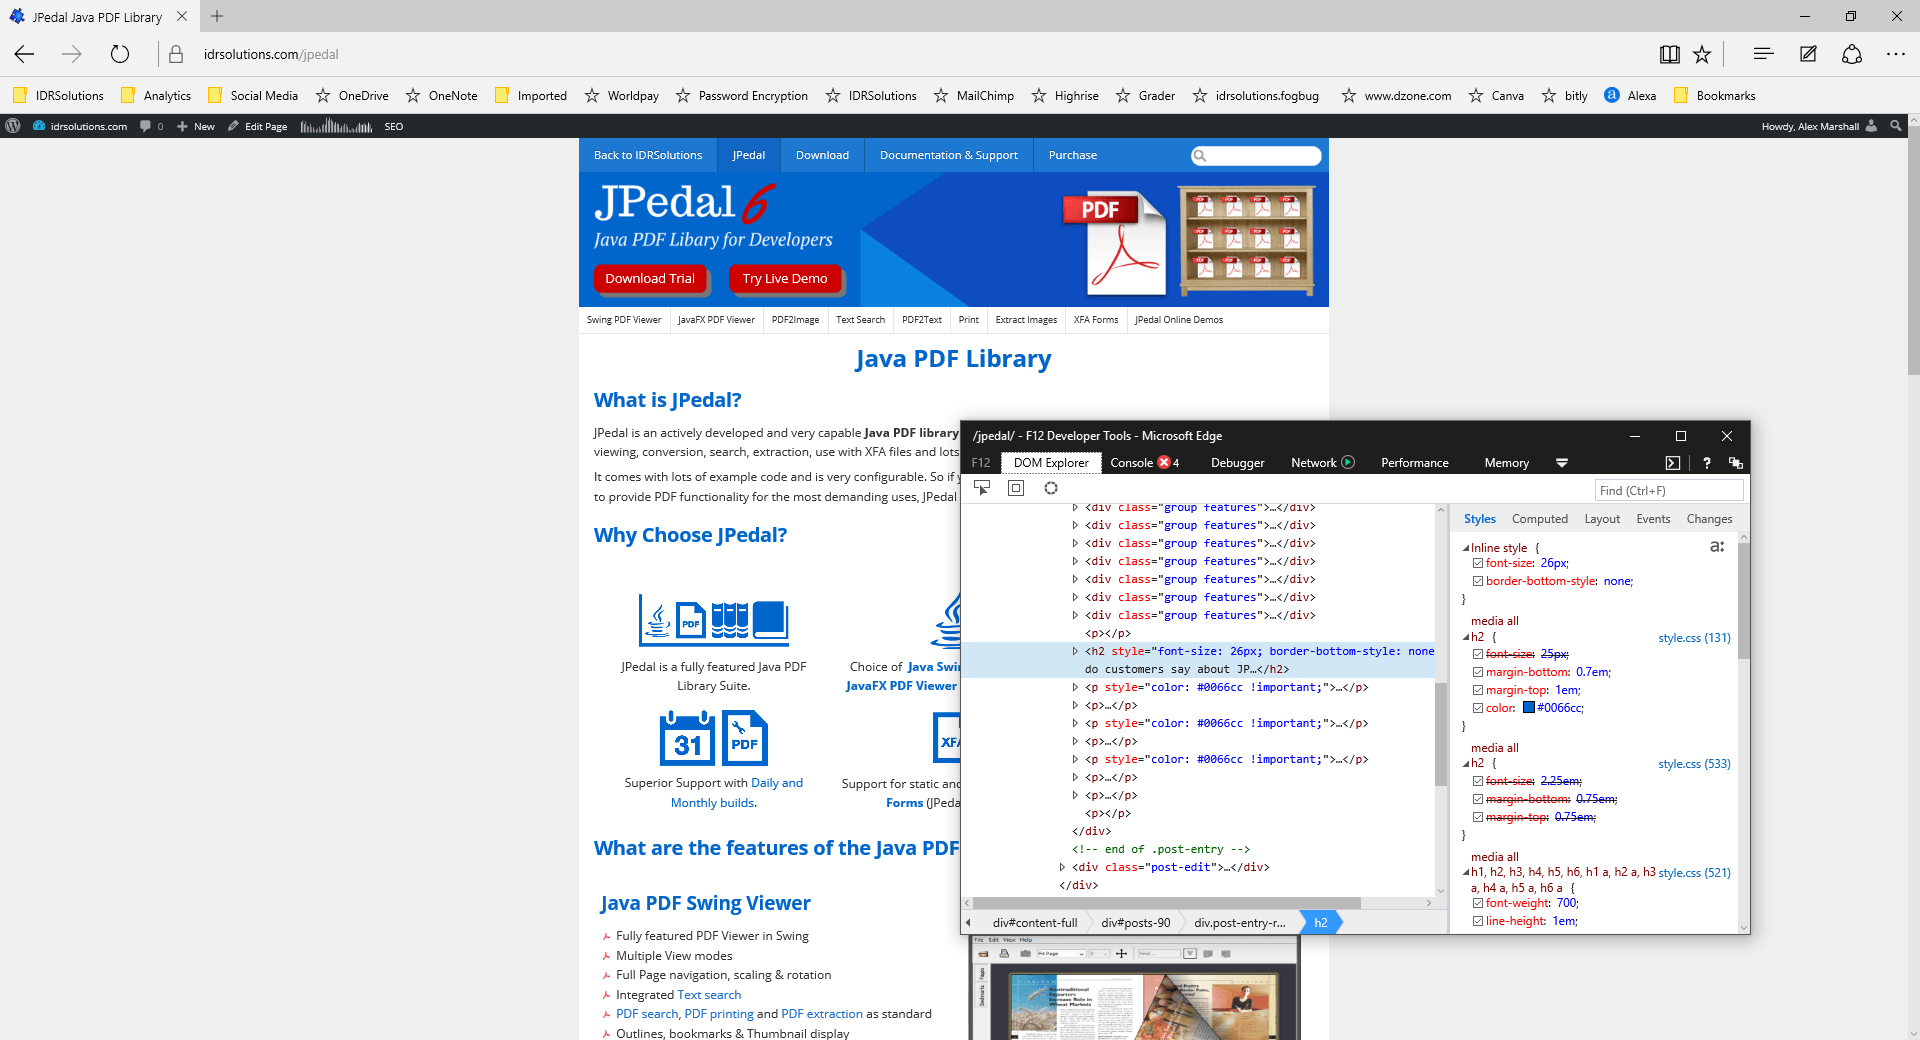Expand the div class post-edit node
Viewport: 1920px width, 1040px height.
(x=1062, y=867)
